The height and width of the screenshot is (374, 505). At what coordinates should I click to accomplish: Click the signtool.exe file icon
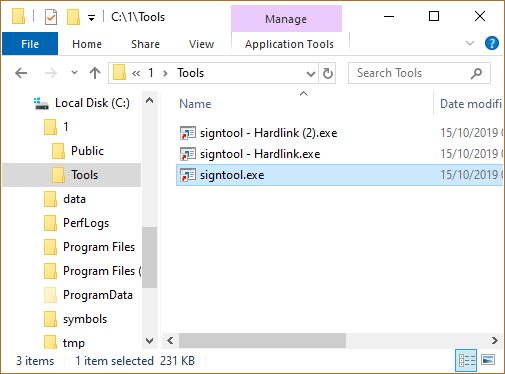tap(188, 175)
